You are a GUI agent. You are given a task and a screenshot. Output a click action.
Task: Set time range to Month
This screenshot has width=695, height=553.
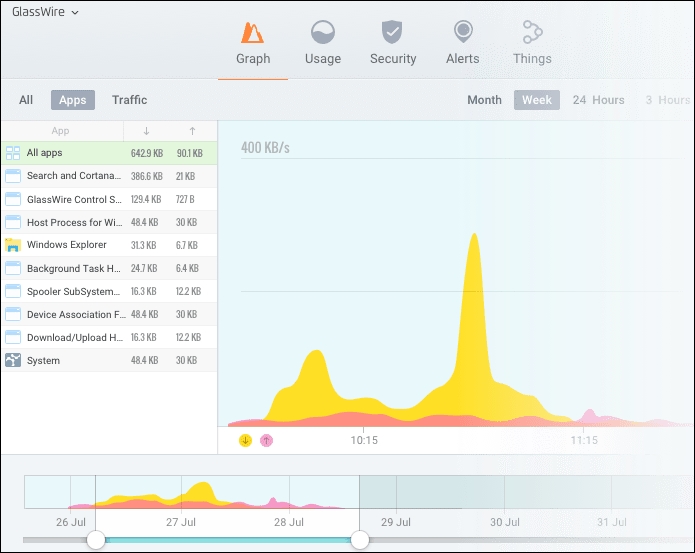click(x=484, y=100)
